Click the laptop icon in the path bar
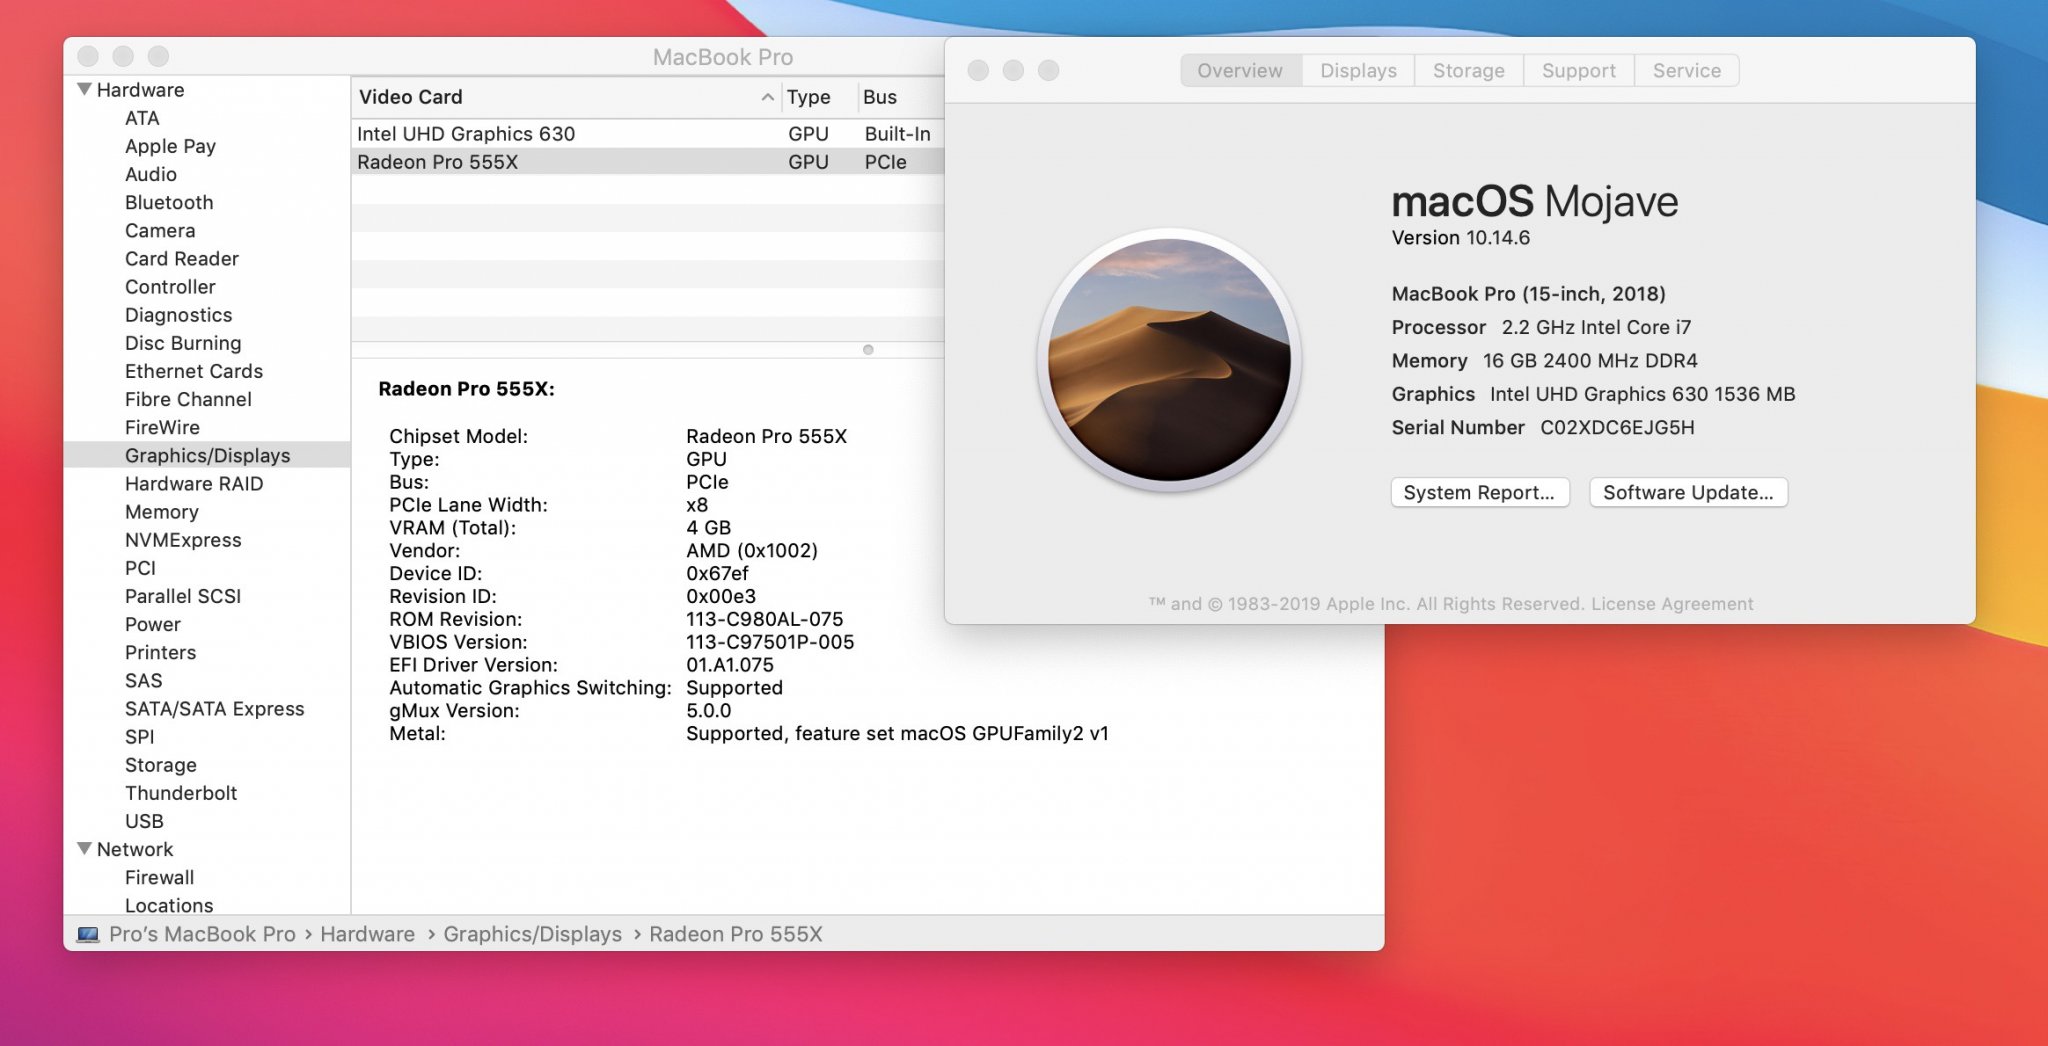Viewport: 2048px width, 1046px height. click(88, 934)
